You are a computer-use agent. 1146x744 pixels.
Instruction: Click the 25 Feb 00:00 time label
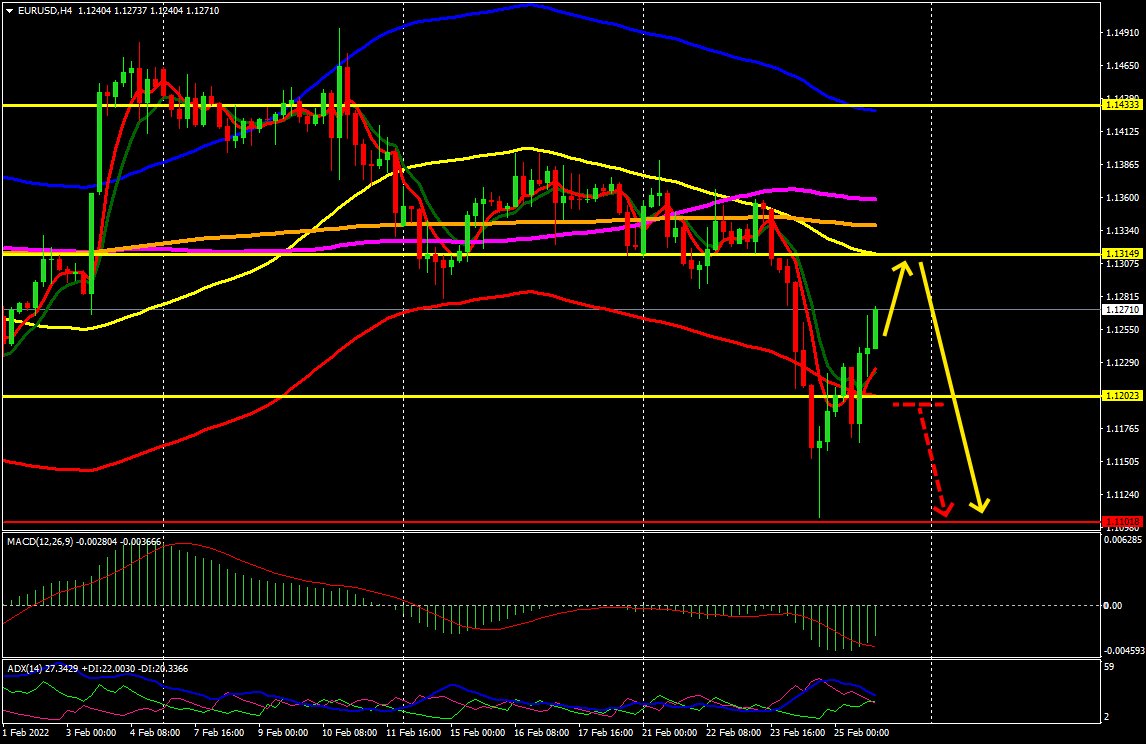coord(862,732)
